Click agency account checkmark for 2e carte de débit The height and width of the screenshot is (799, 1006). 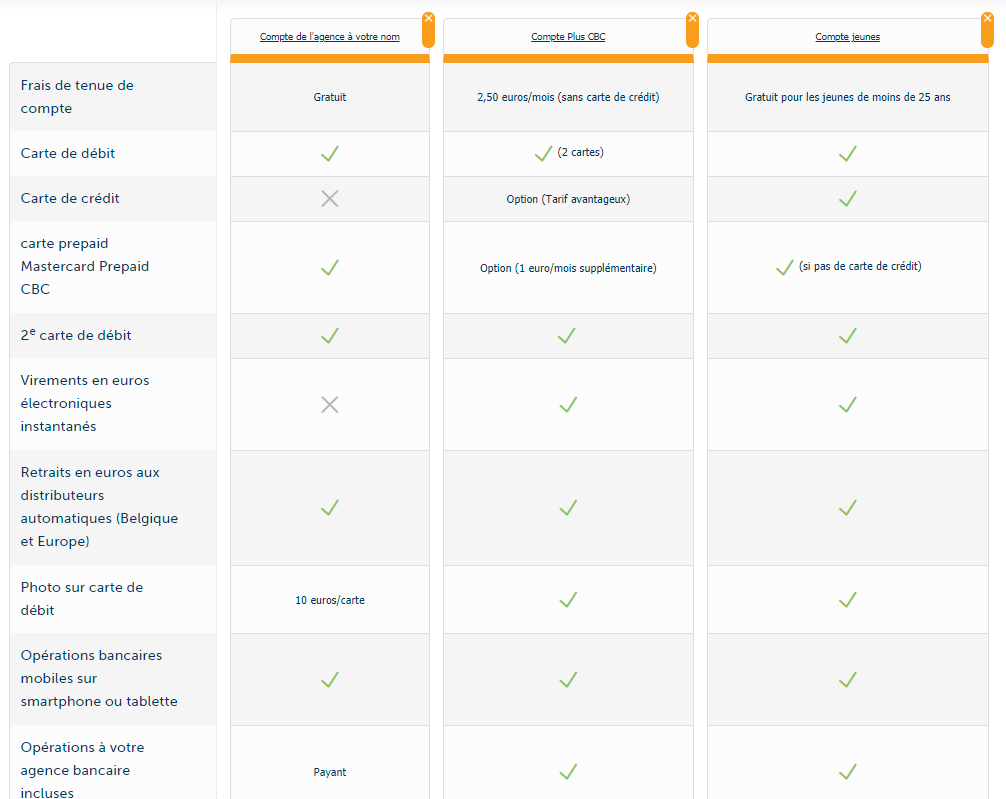coord(330,336)
